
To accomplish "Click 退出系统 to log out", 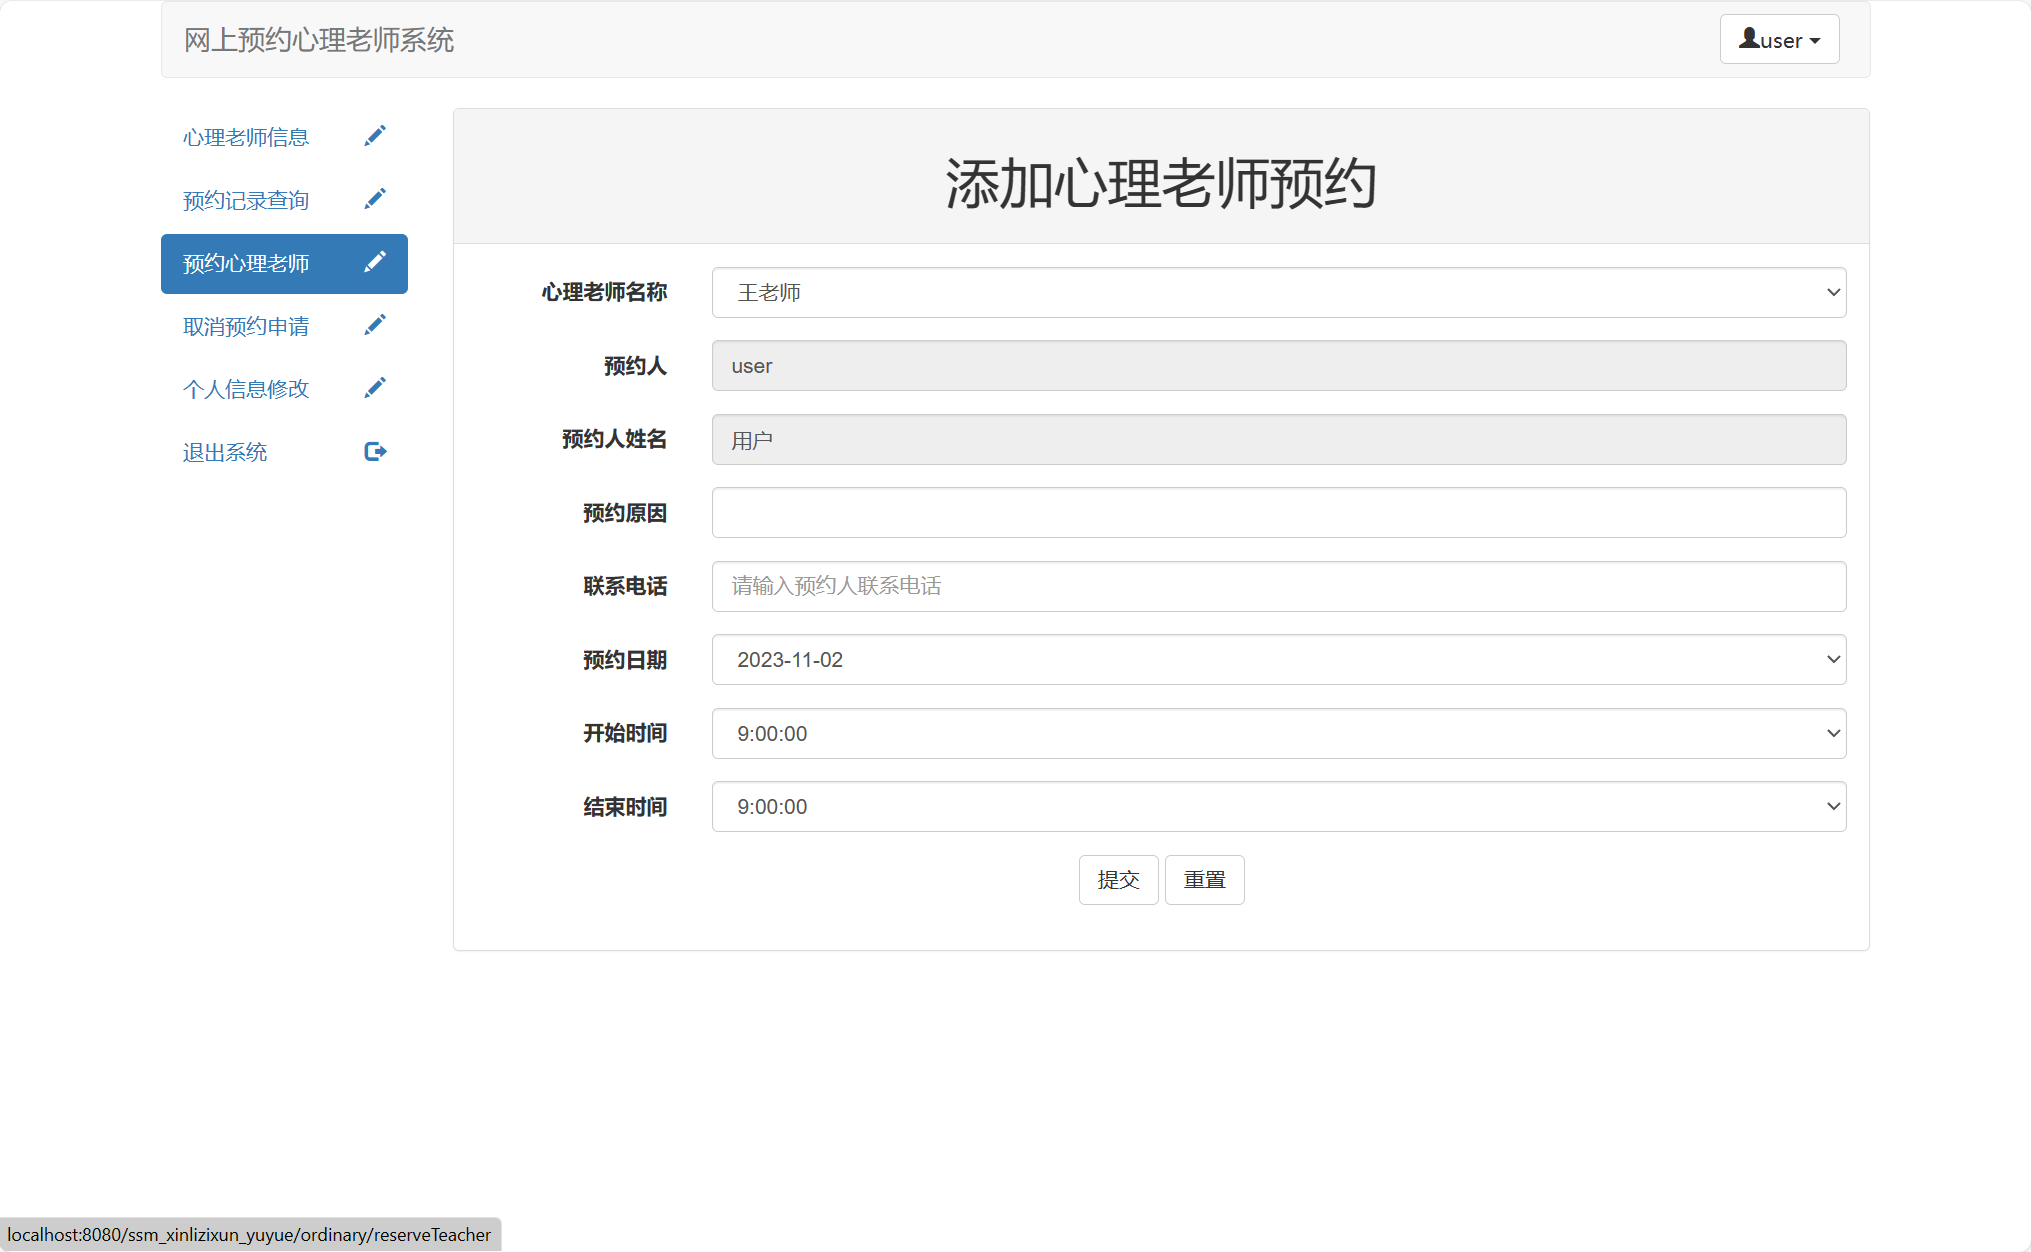I will (225, 452).
